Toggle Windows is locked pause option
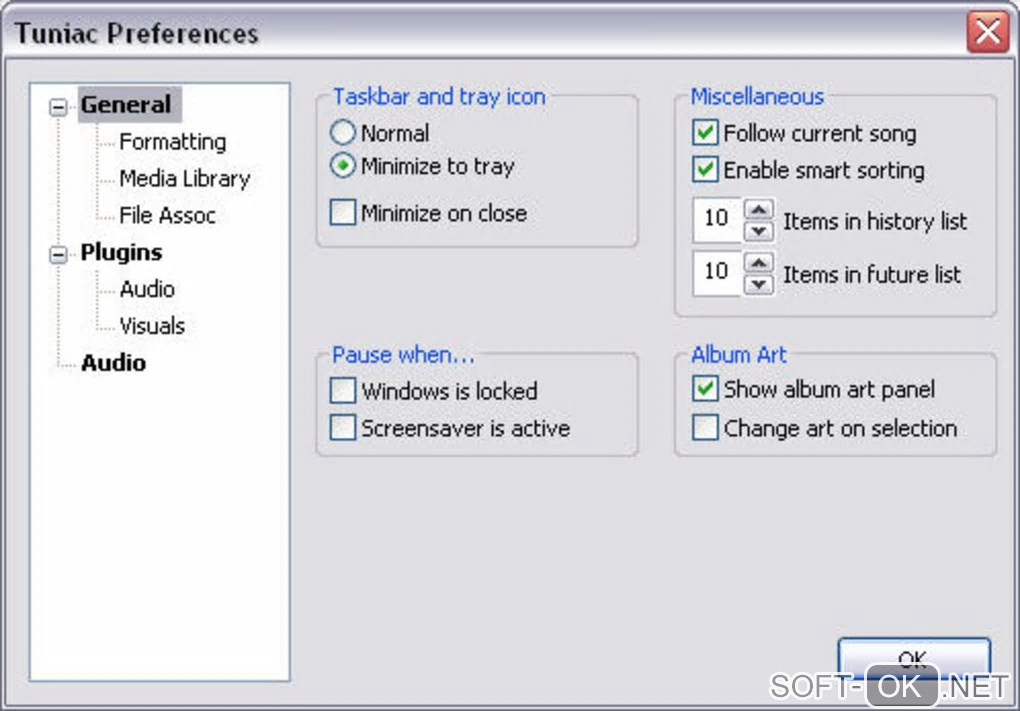 click(x=343, y=391)
